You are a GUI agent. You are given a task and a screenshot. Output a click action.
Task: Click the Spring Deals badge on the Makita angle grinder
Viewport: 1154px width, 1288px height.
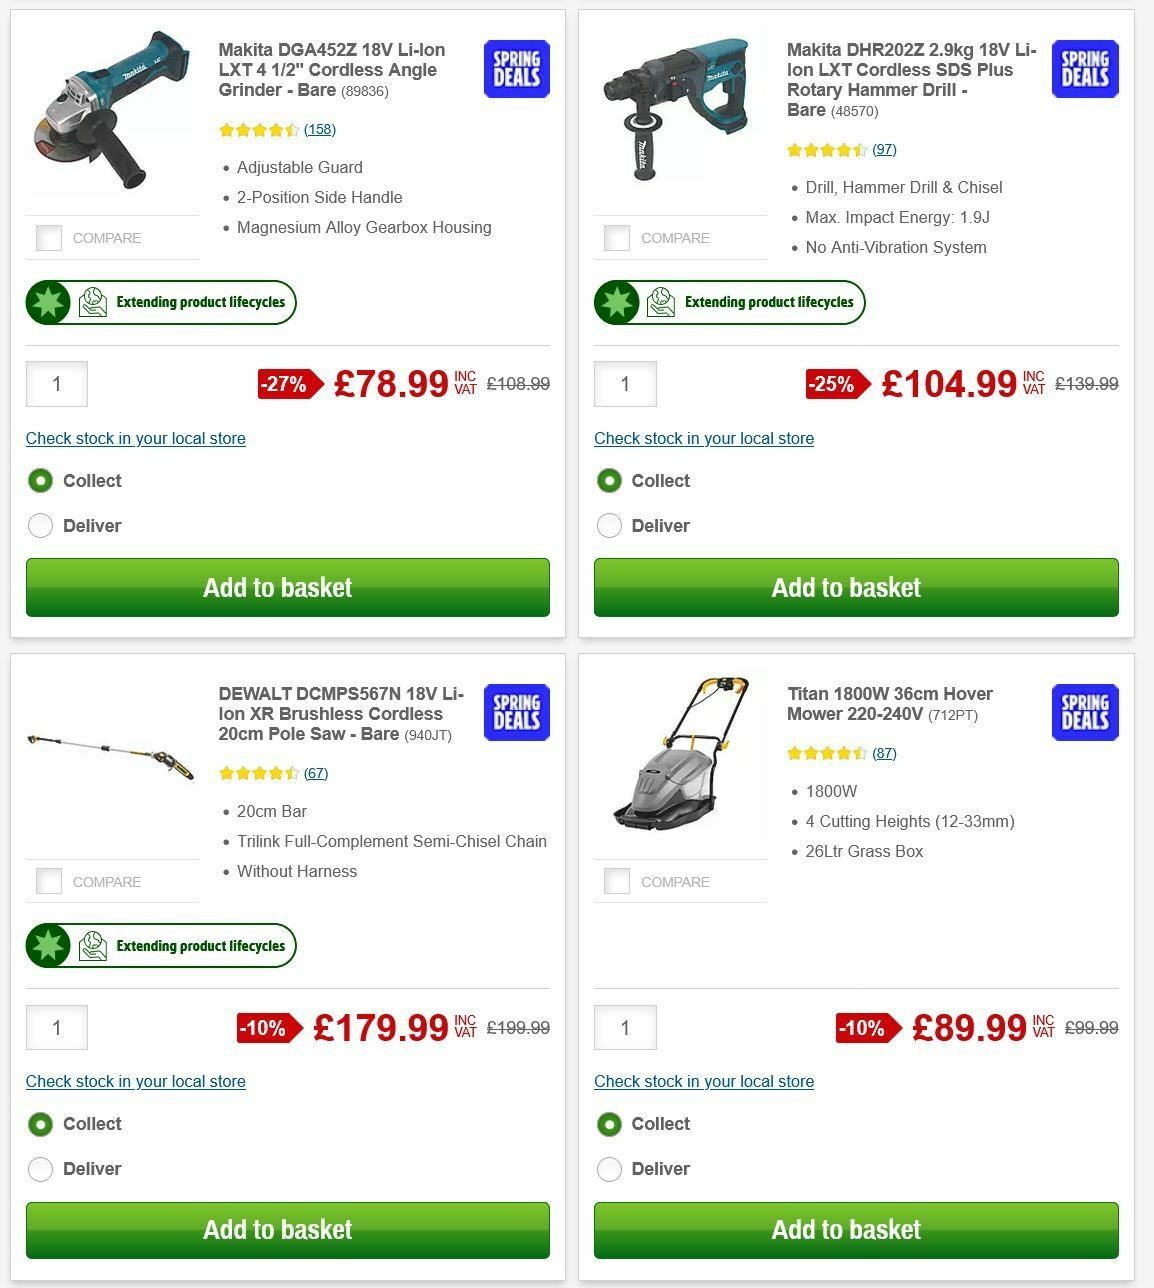coord(516,69)
